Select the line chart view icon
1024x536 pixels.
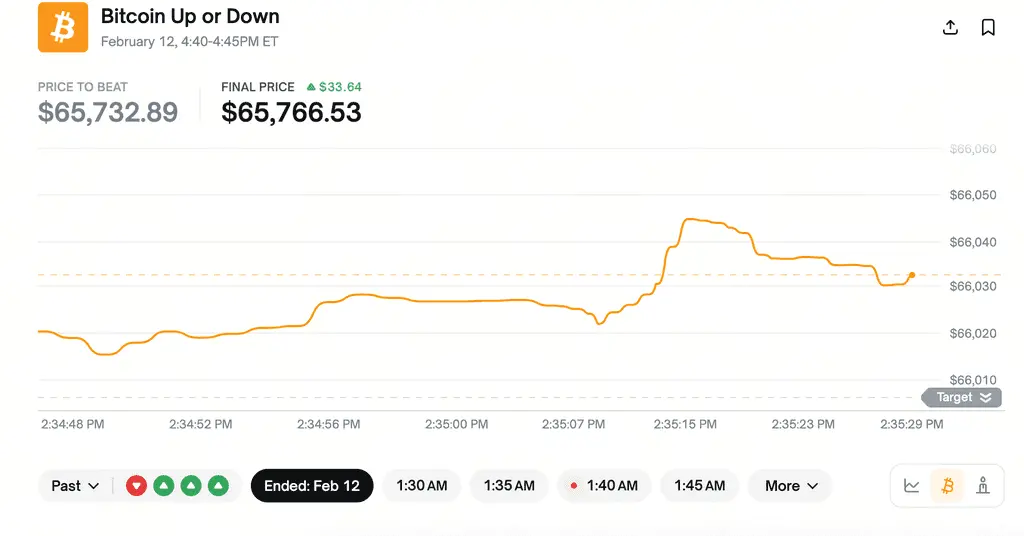point(912,486)
